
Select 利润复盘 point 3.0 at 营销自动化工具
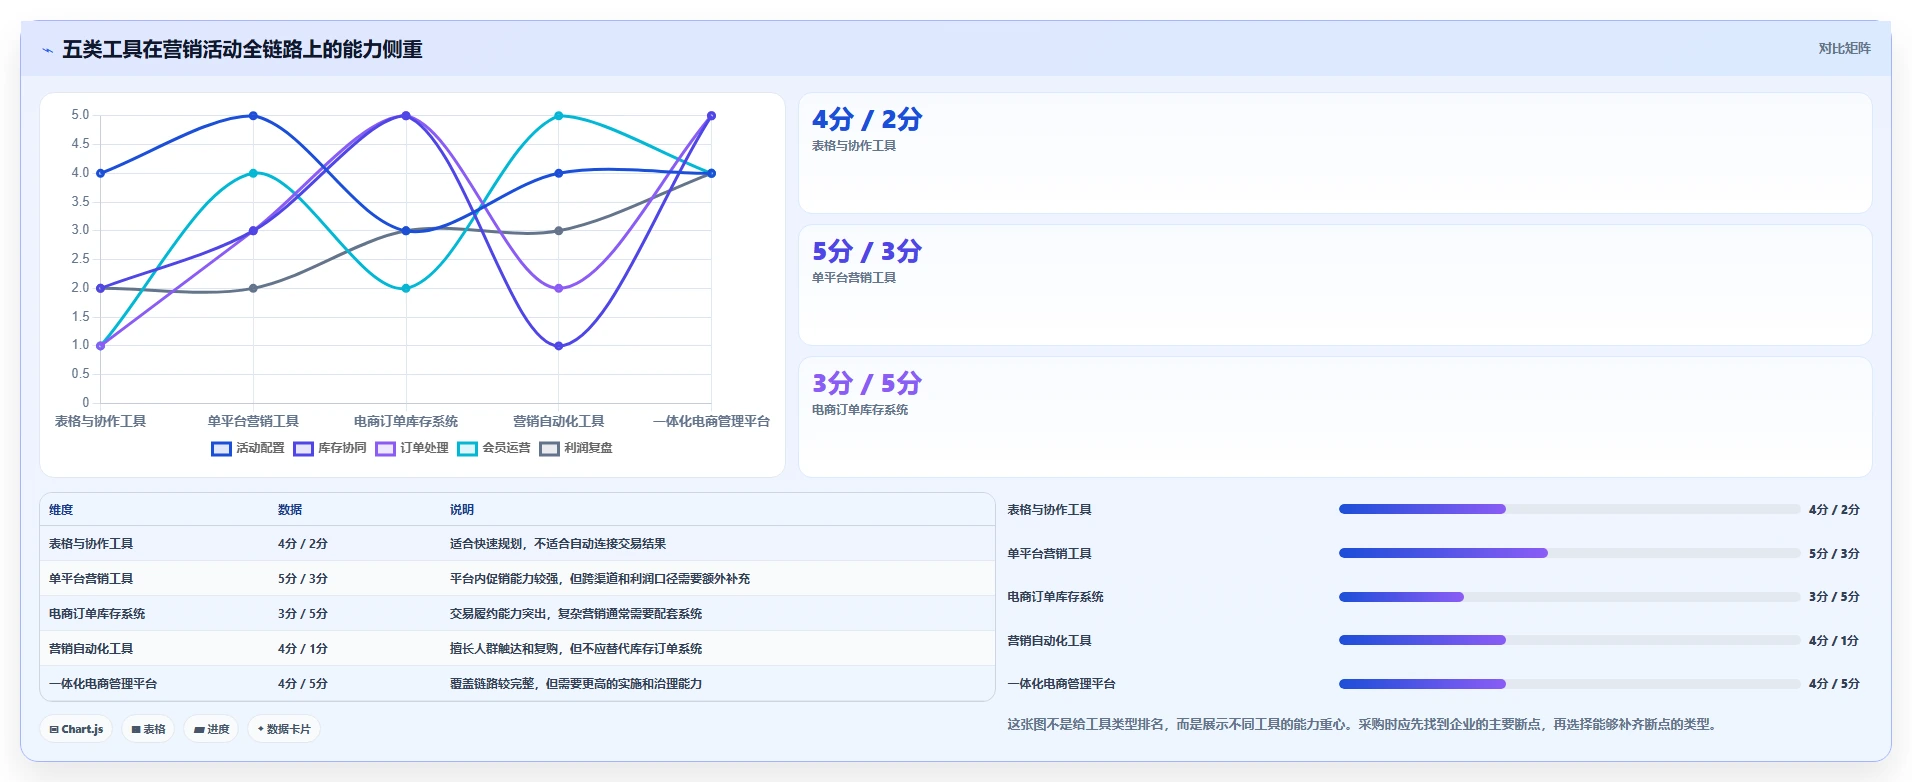(559, 231)
